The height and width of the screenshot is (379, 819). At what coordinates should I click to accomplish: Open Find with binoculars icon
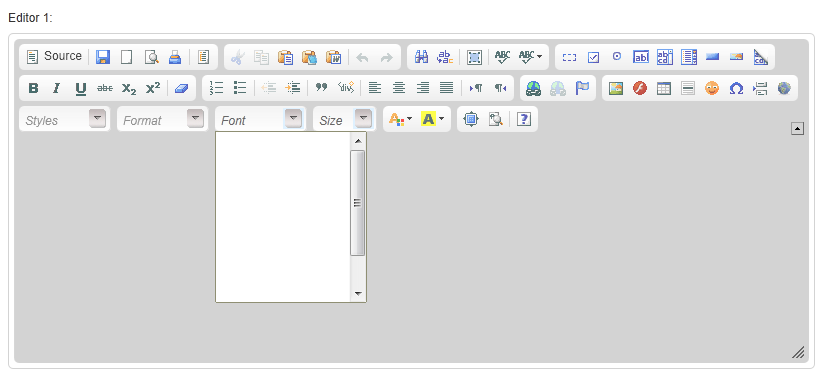421,57
